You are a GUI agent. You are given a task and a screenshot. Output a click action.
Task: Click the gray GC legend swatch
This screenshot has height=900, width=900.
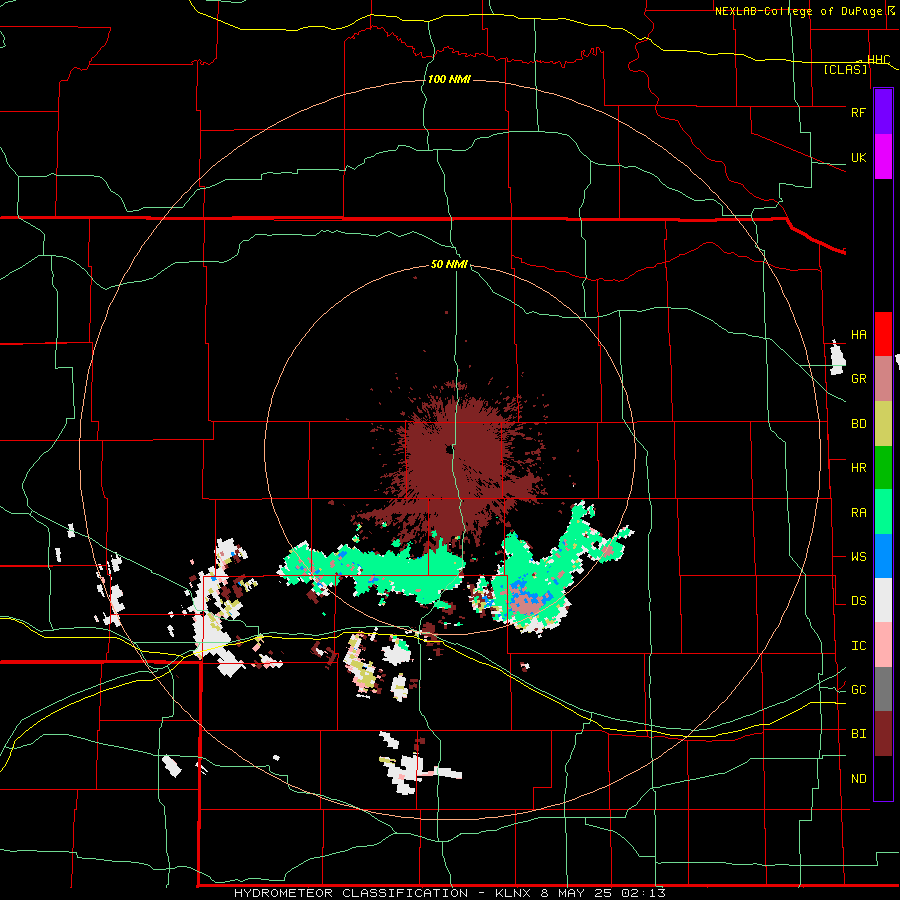click(883, 689)
